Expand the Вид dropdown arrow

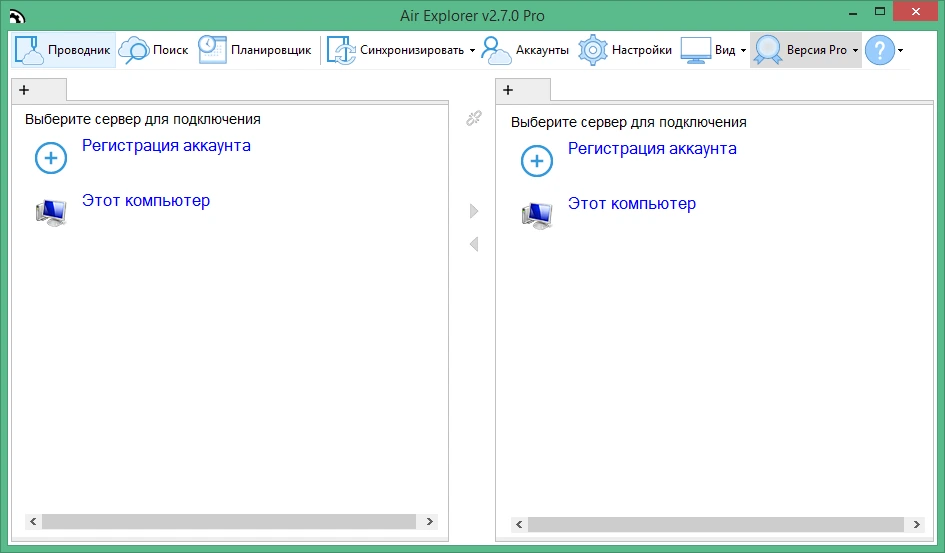(x=743, y=51)
